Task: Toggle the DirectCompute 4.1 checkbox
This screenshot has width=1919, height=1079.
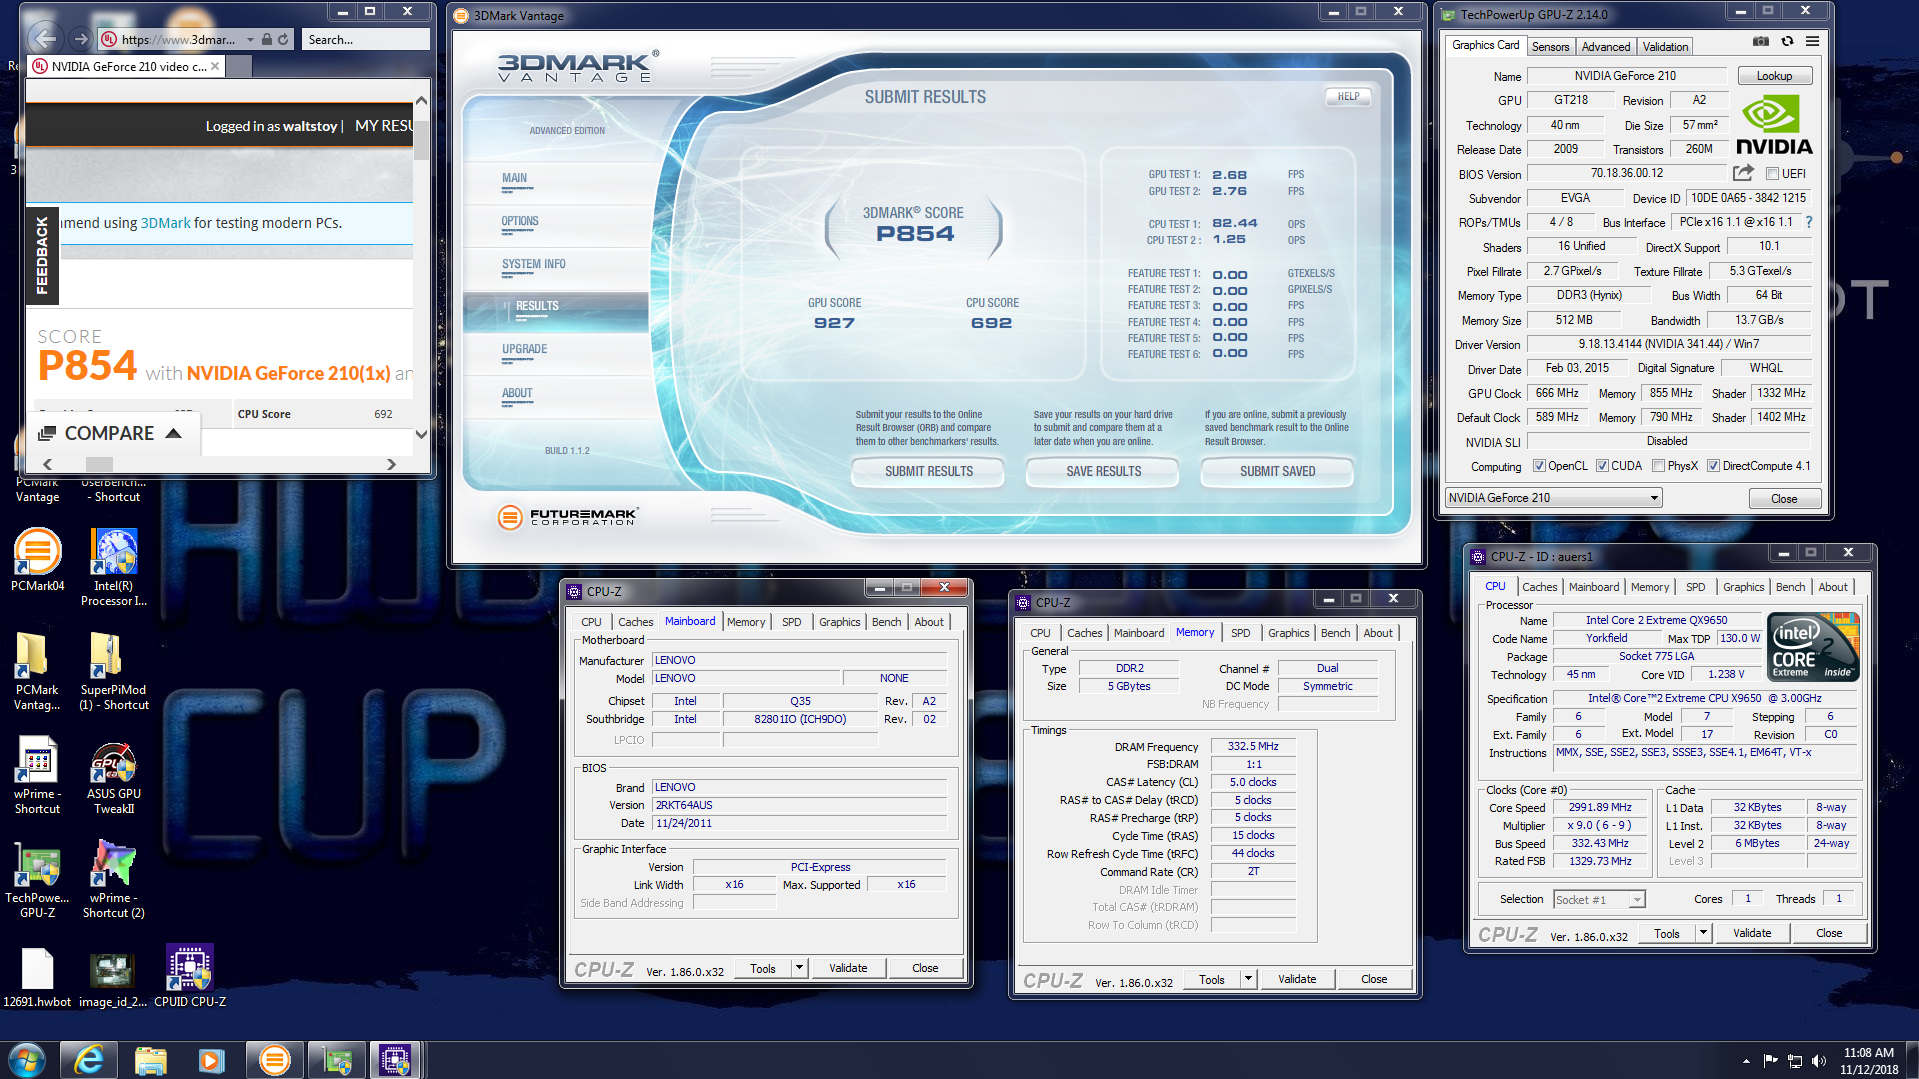Action: coord(1713,466)
